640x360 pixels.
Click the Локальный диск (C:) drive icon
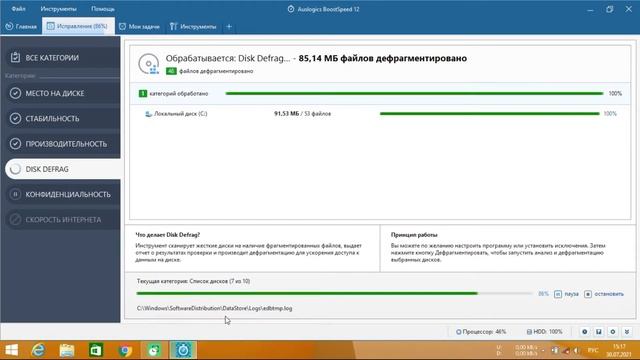pyautogui.click(x=148, y=114)
